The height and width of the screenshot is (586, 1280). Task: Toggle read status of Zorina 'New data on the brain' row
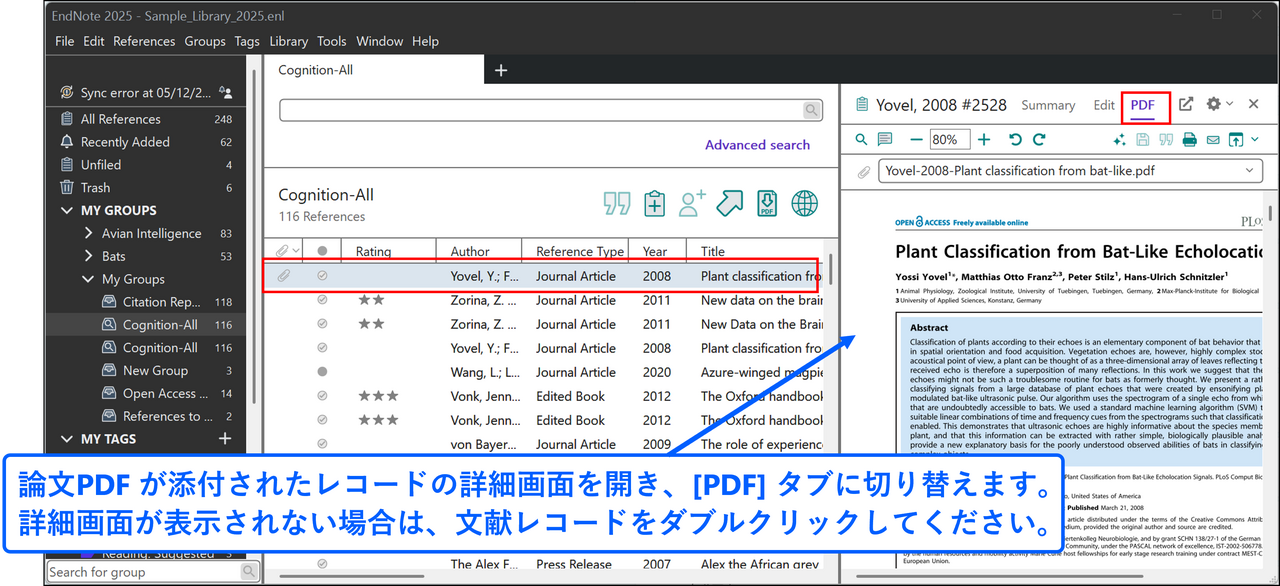coord(322,300)
